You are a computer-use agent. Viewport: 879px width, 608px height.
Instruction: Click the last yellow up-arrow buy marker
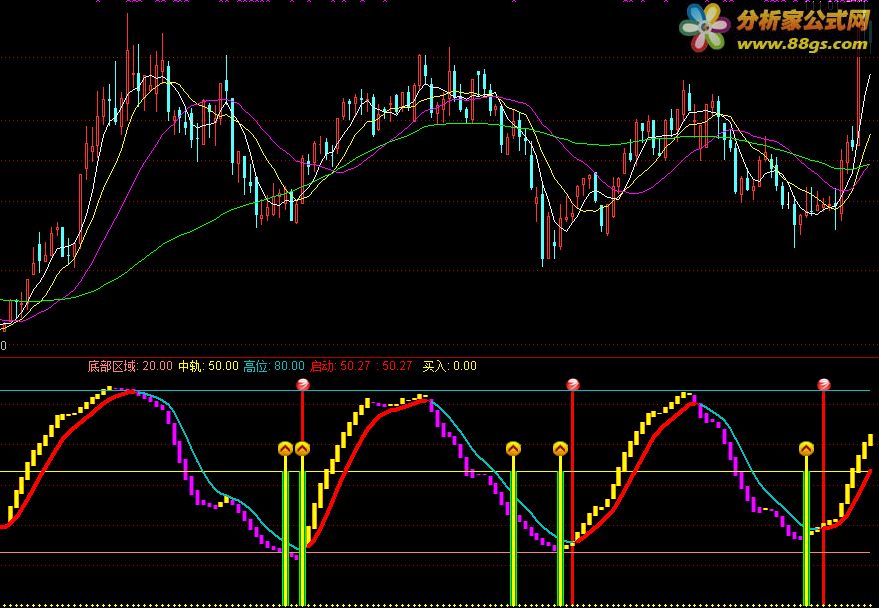(807, 449)
